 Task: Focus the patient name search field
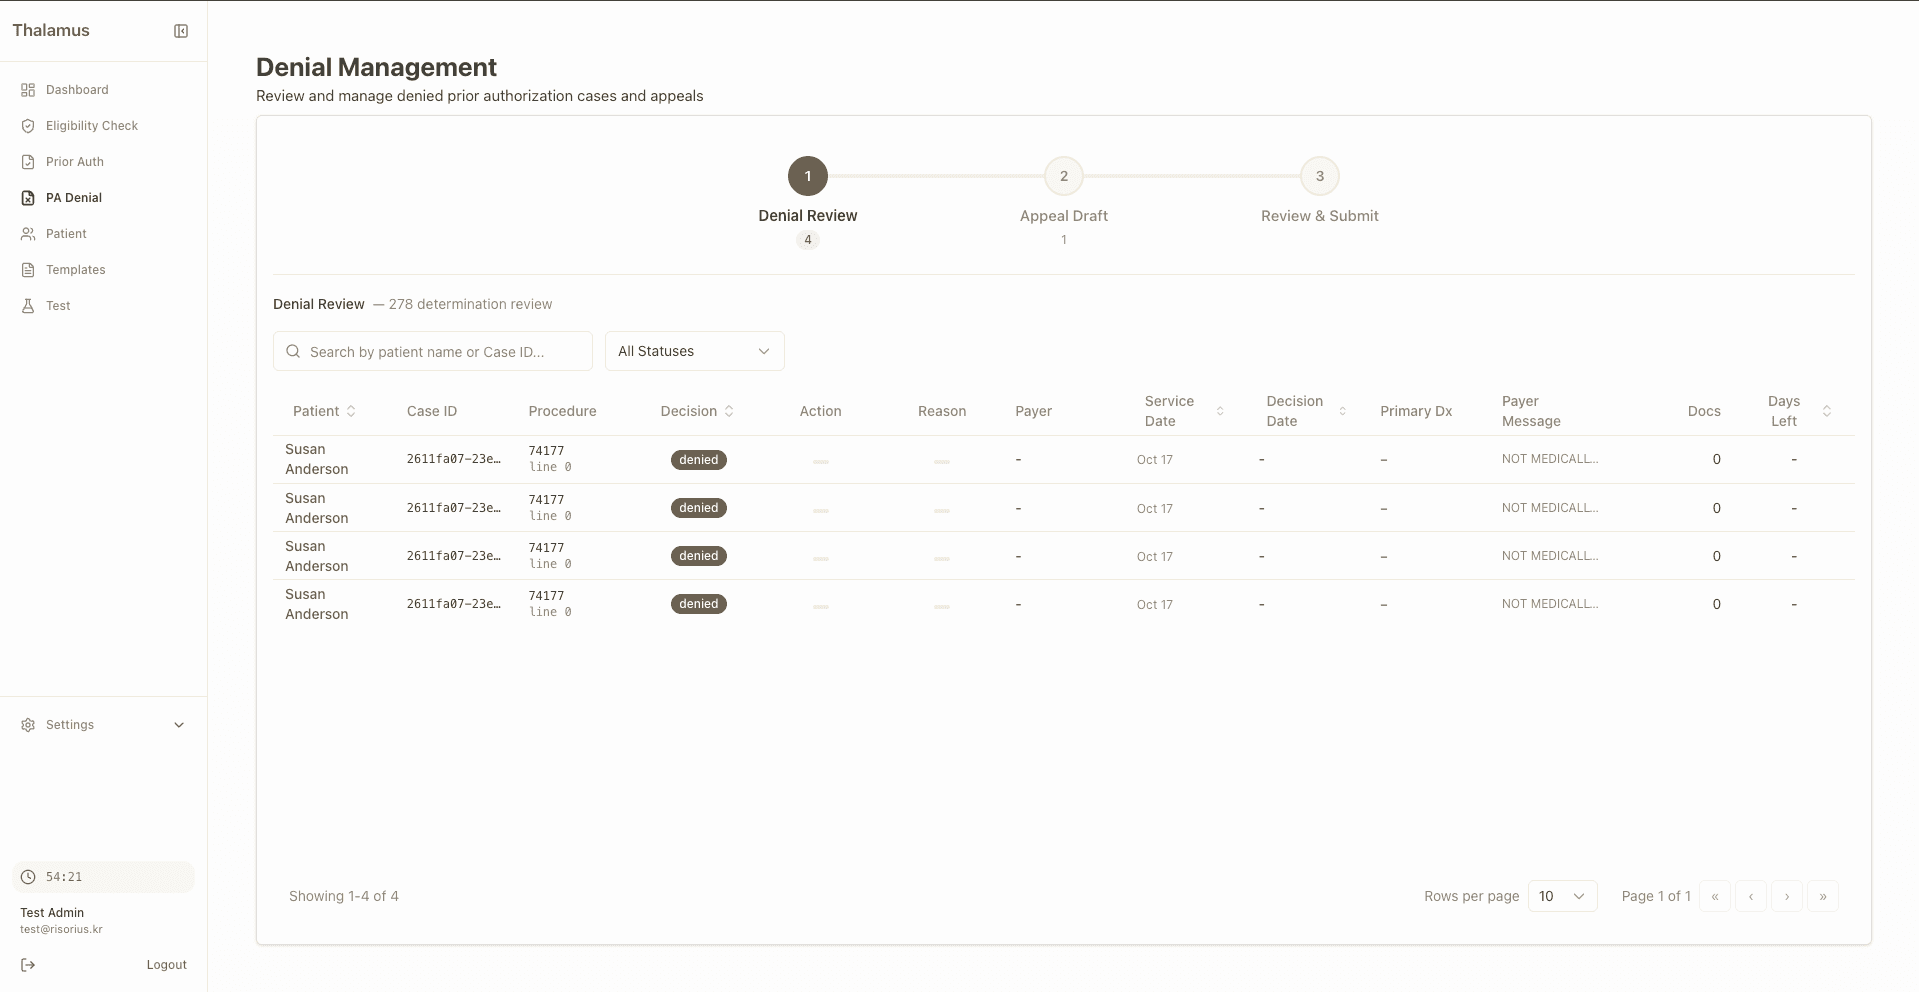[433, 351]
